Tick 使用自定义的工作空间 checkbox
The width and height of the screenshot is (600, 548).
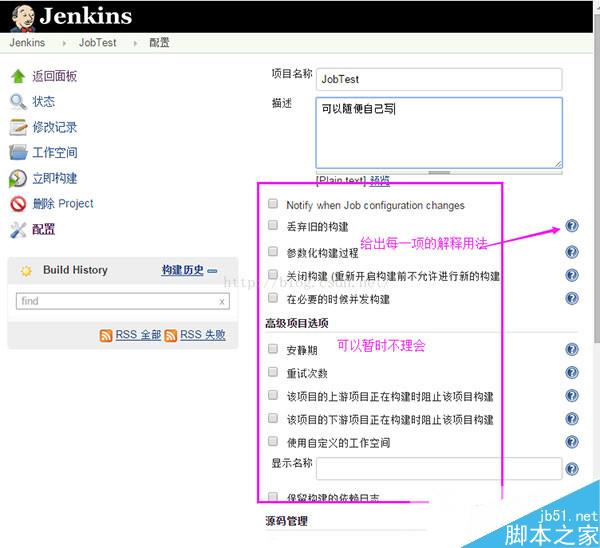point(273,441)
